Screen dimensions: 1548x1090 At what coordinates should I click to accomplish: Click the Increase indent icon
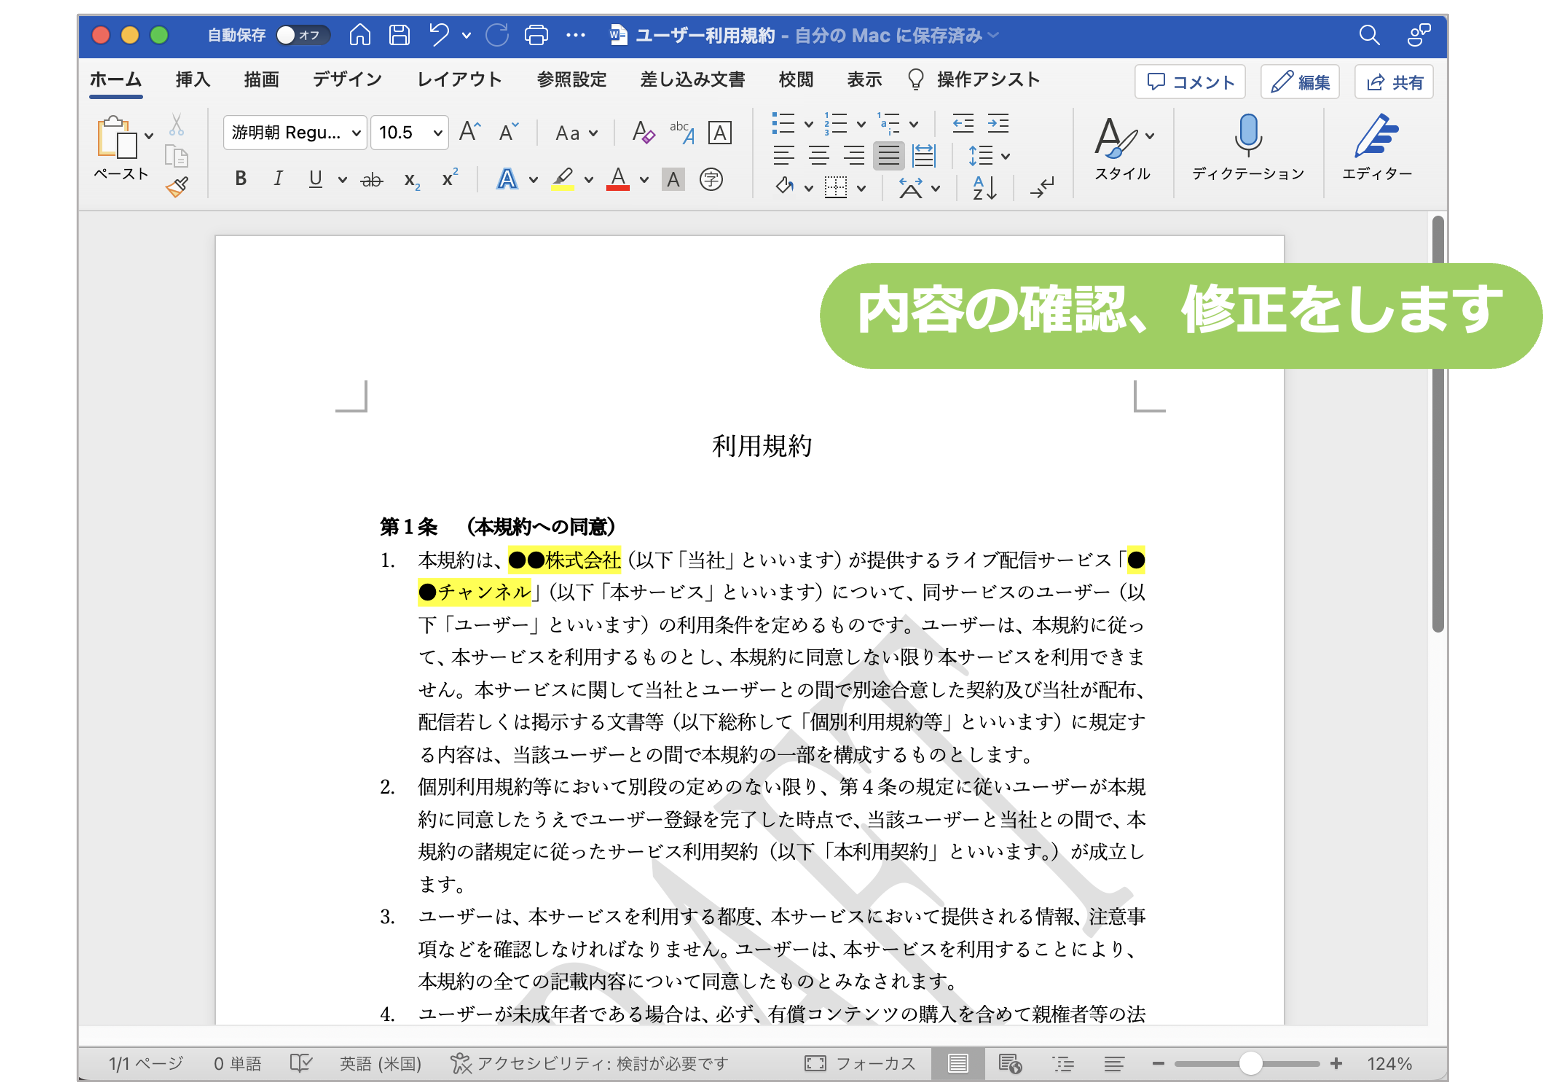pyautogui.click(x=998, y=124)
